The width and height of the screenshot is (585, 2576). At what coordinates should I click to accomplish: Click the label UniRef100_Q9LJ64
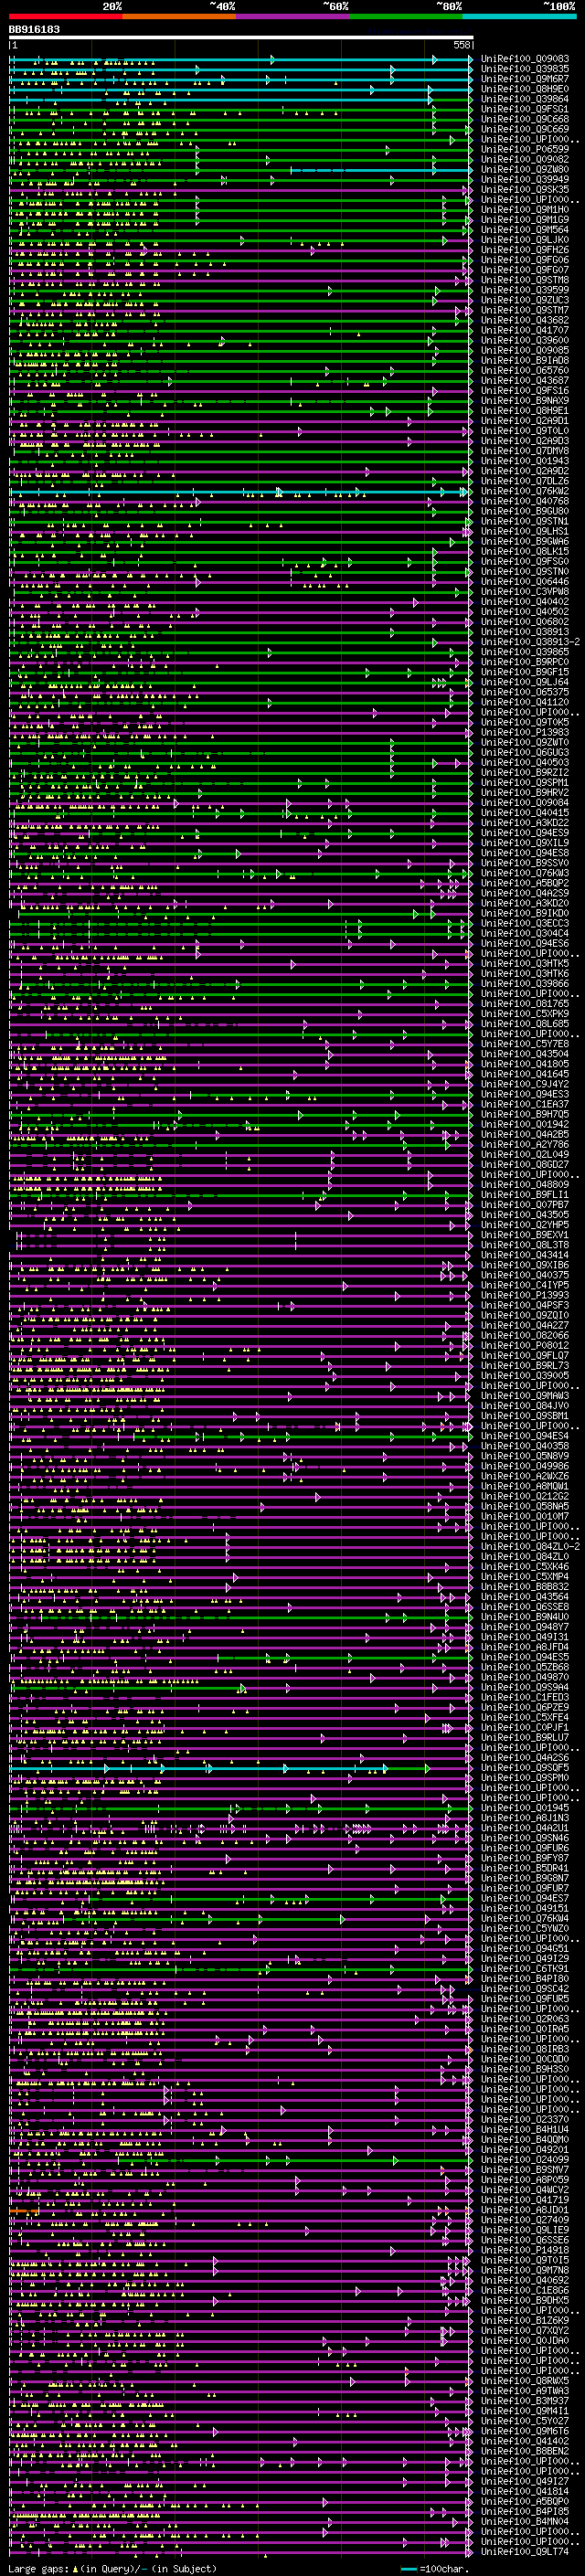coord(525,682)
